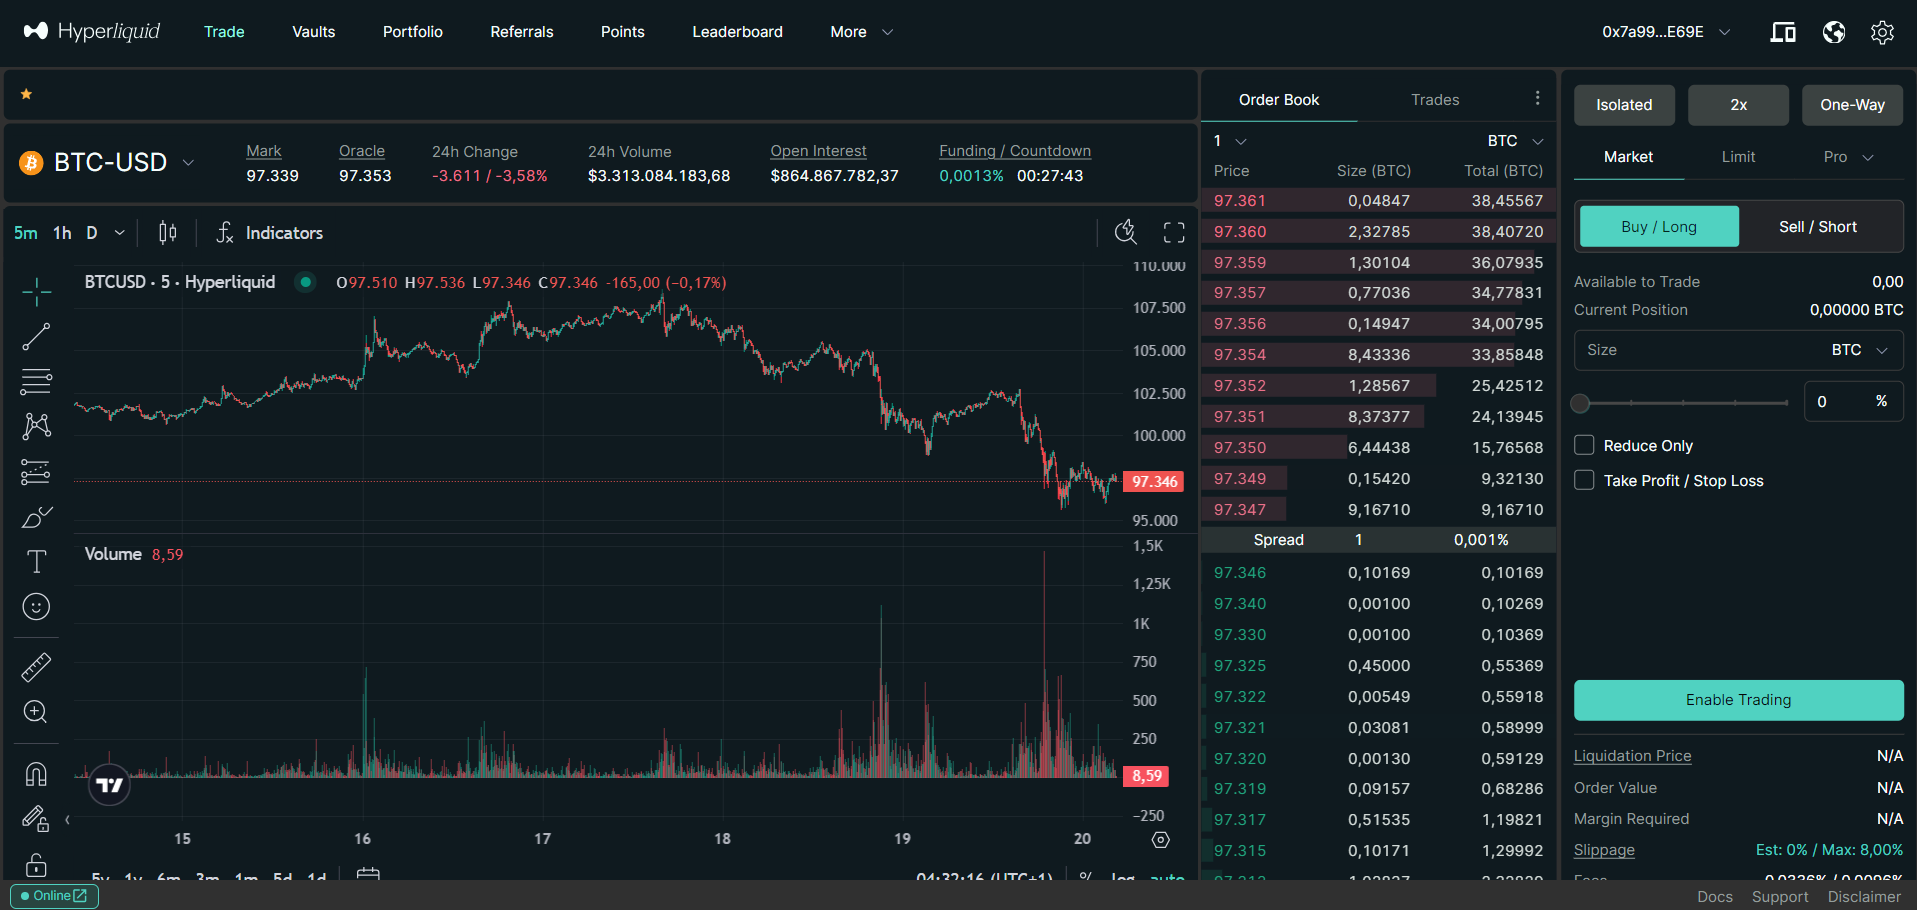Select the pattern drawing tool
1917x910 pixels.
pyautogui.click(x=36, y=427)
